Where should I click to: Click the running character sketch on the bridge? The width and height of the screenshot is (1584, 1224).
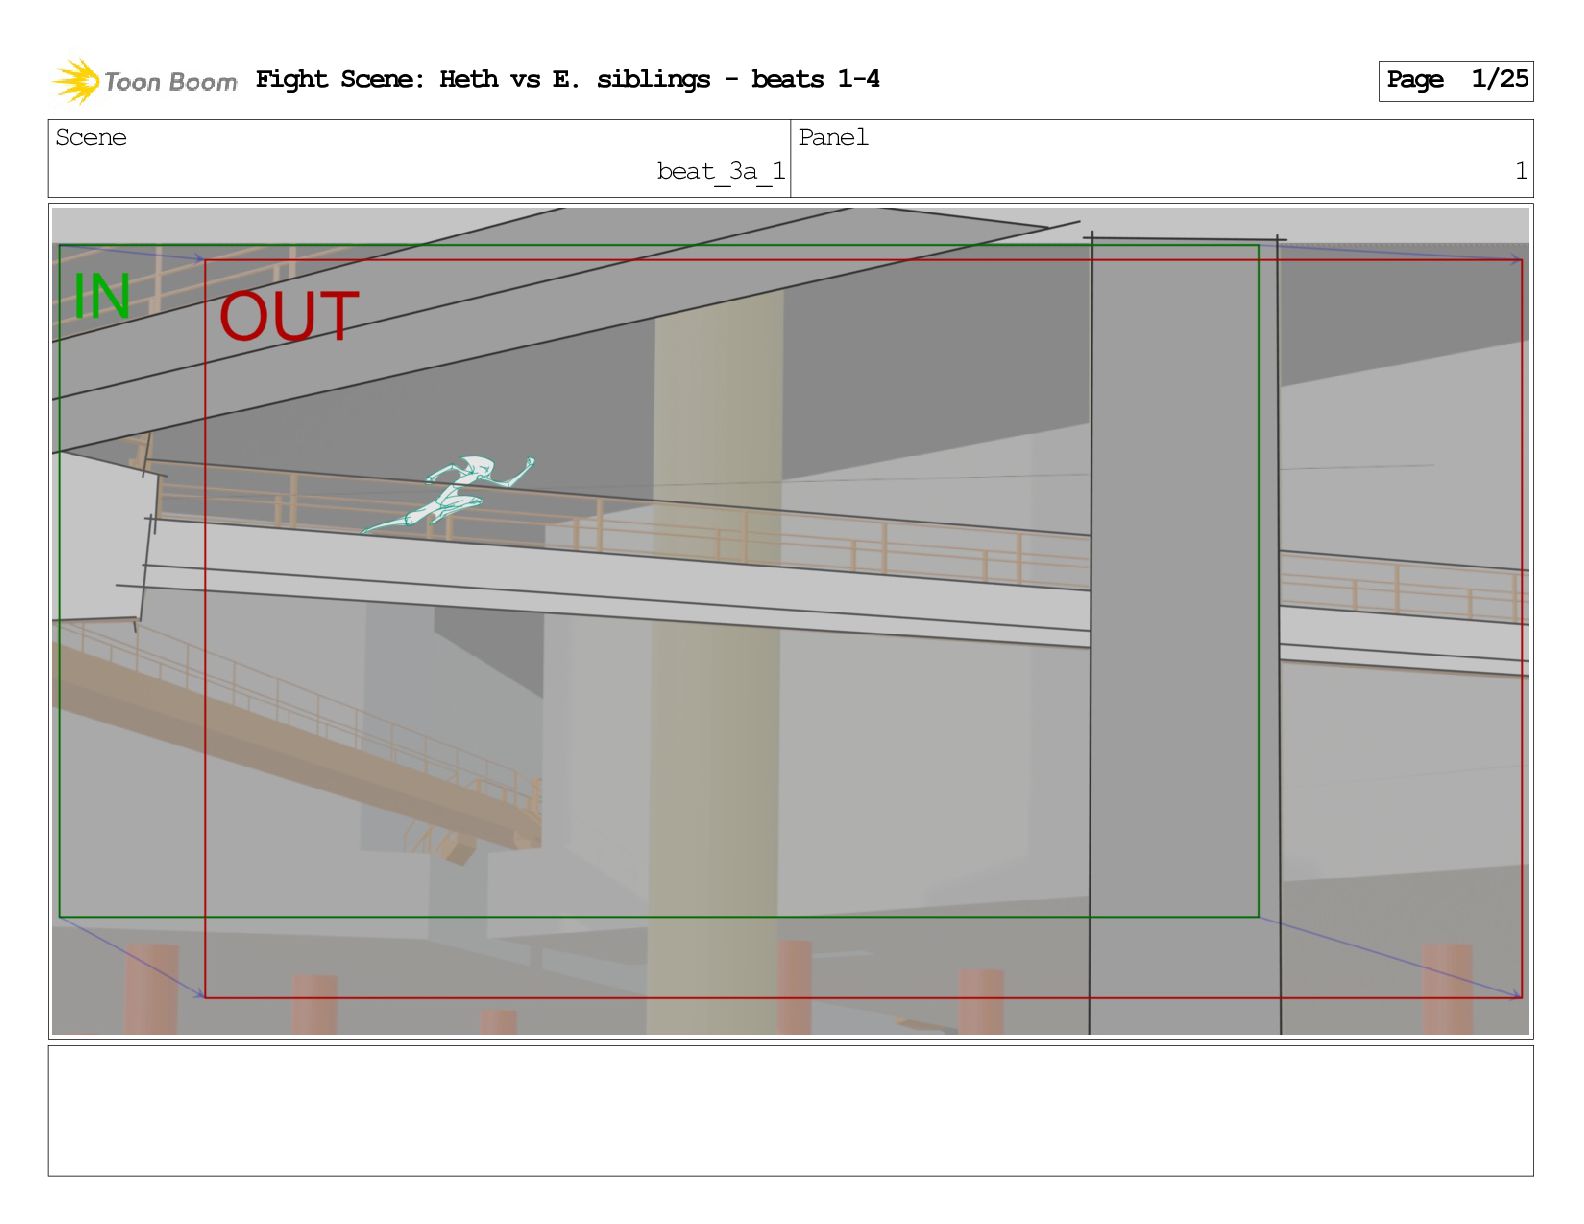tap(448, 494)
